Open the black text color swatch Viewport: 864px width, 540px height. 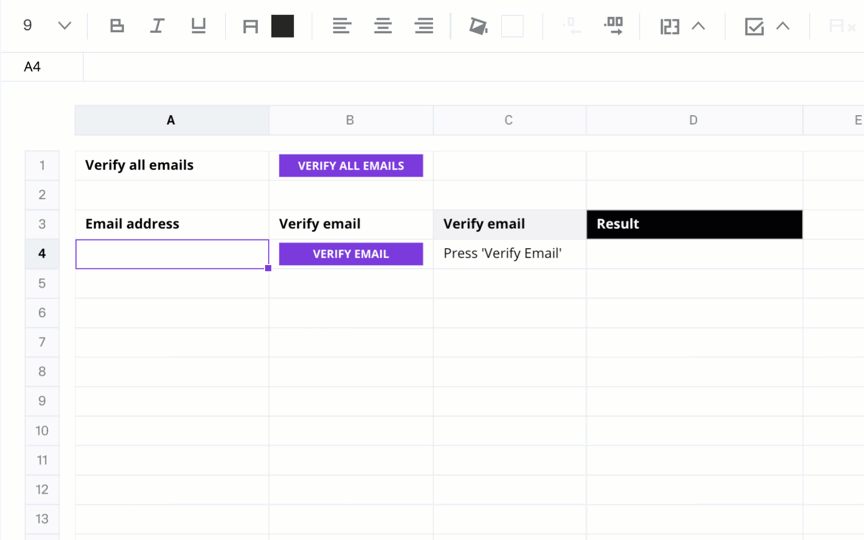point(283,26)
